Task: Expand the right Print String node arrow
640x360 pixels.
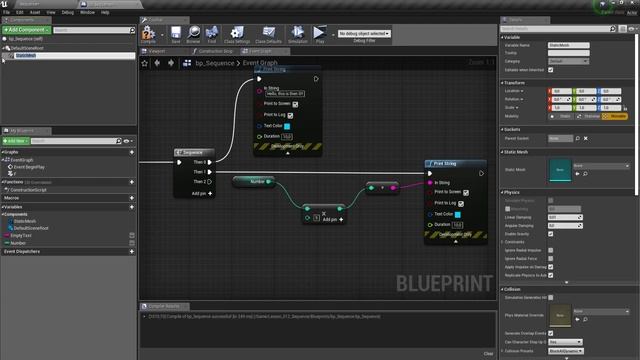Action: click(x=456, y=242)
